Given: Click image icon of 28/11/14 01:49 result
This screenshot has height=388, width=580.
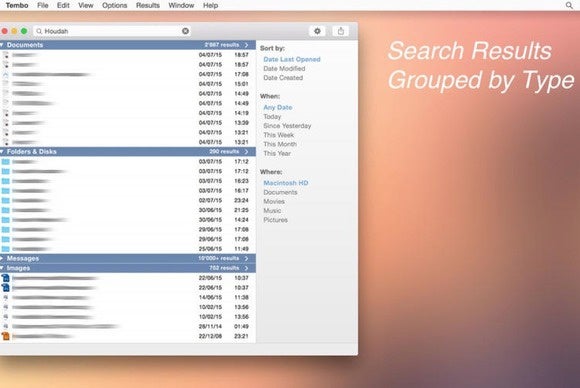Looking at the screenshot, I should click(6, 326).
